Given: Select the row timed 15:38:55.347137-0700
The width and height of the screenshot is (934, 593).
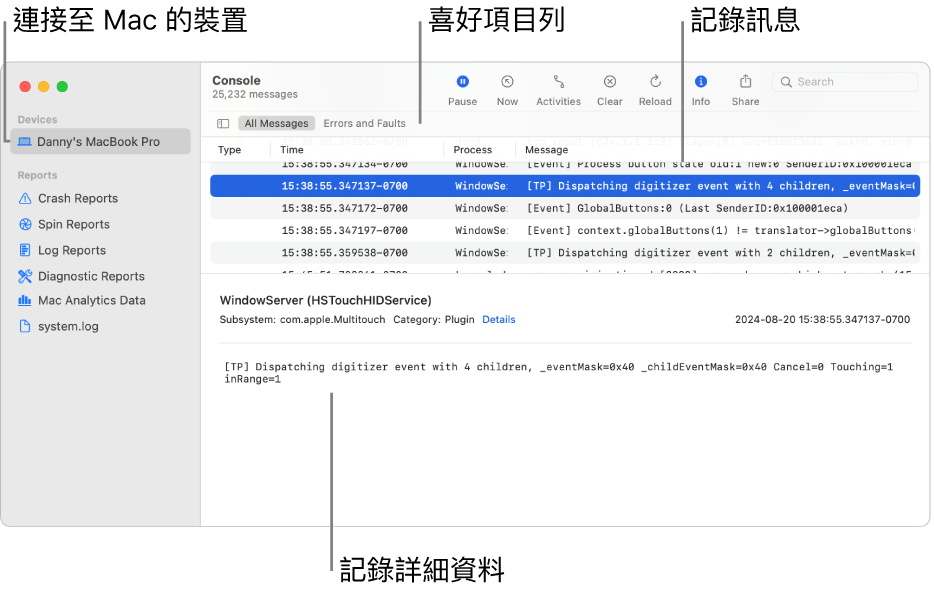Looking at the screenshot, I should click(x=565, y=186).
